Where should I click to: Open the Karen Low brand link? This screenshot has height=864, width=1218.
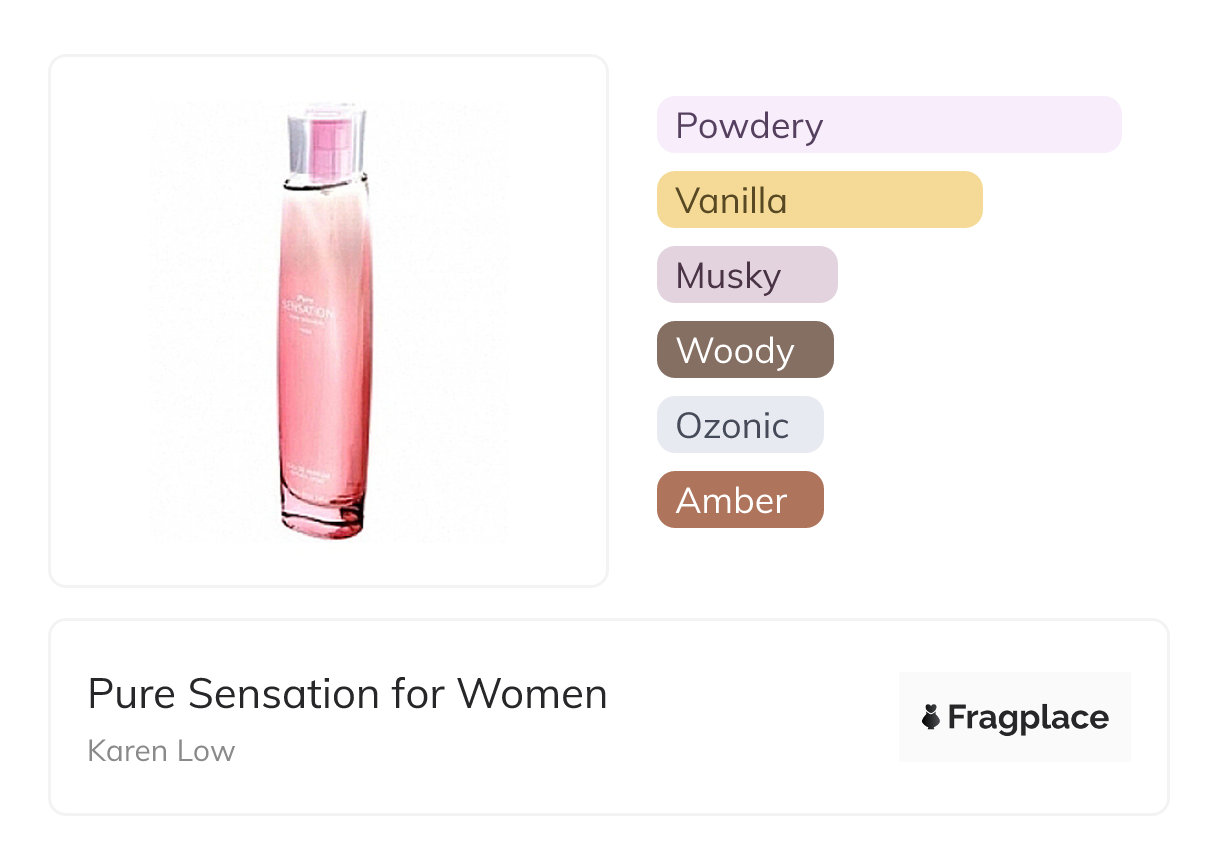pyautogui.click(x=161, y=751)
